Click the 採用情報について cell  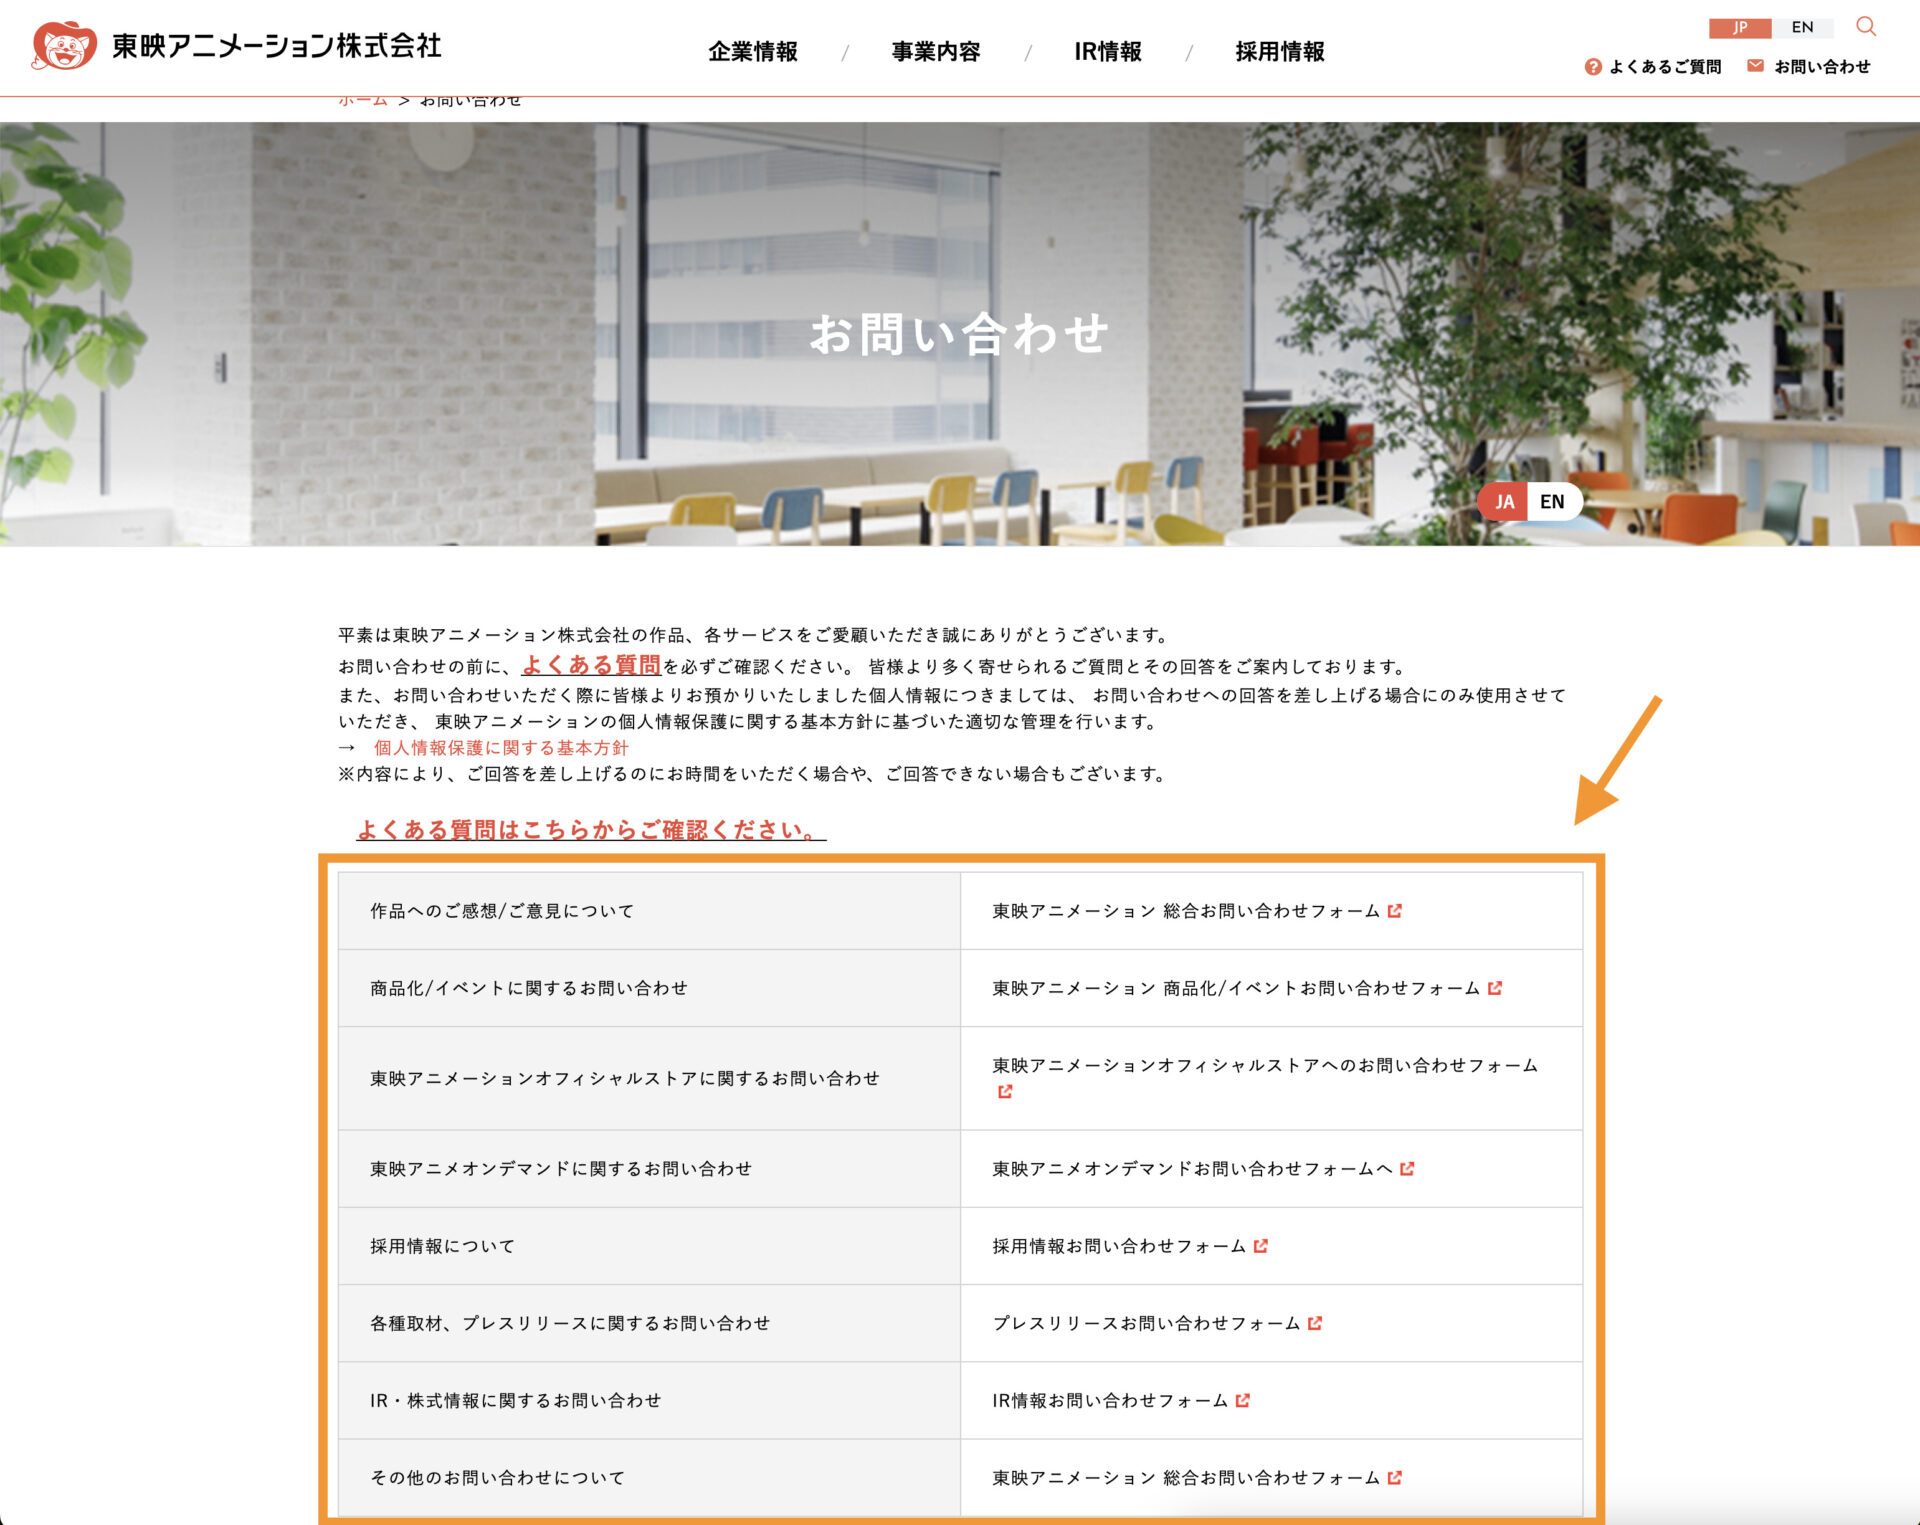[x=649, y=1246]
